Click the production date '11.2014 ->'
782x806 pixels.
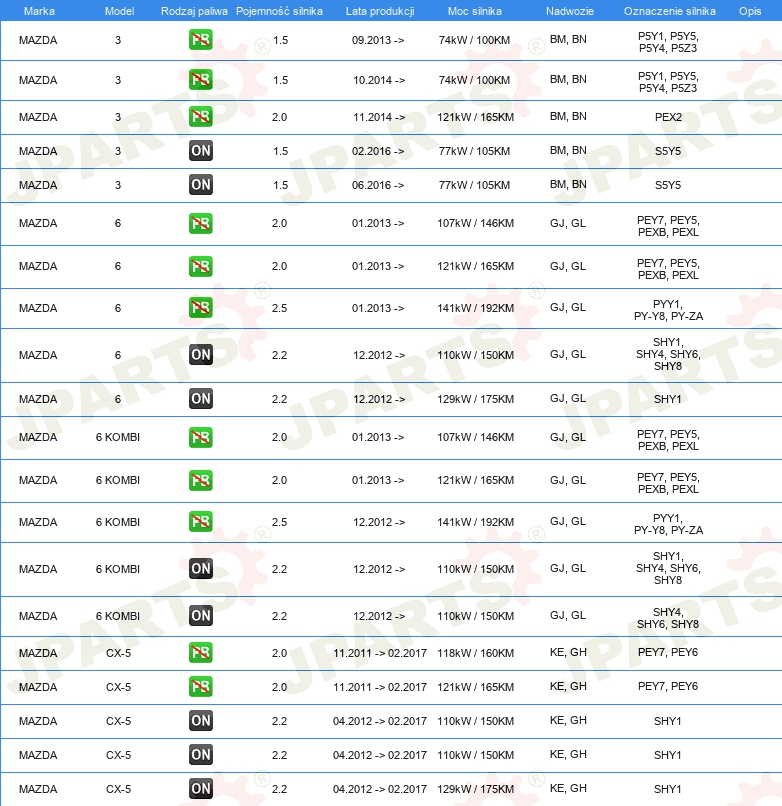tap(379, 117)
